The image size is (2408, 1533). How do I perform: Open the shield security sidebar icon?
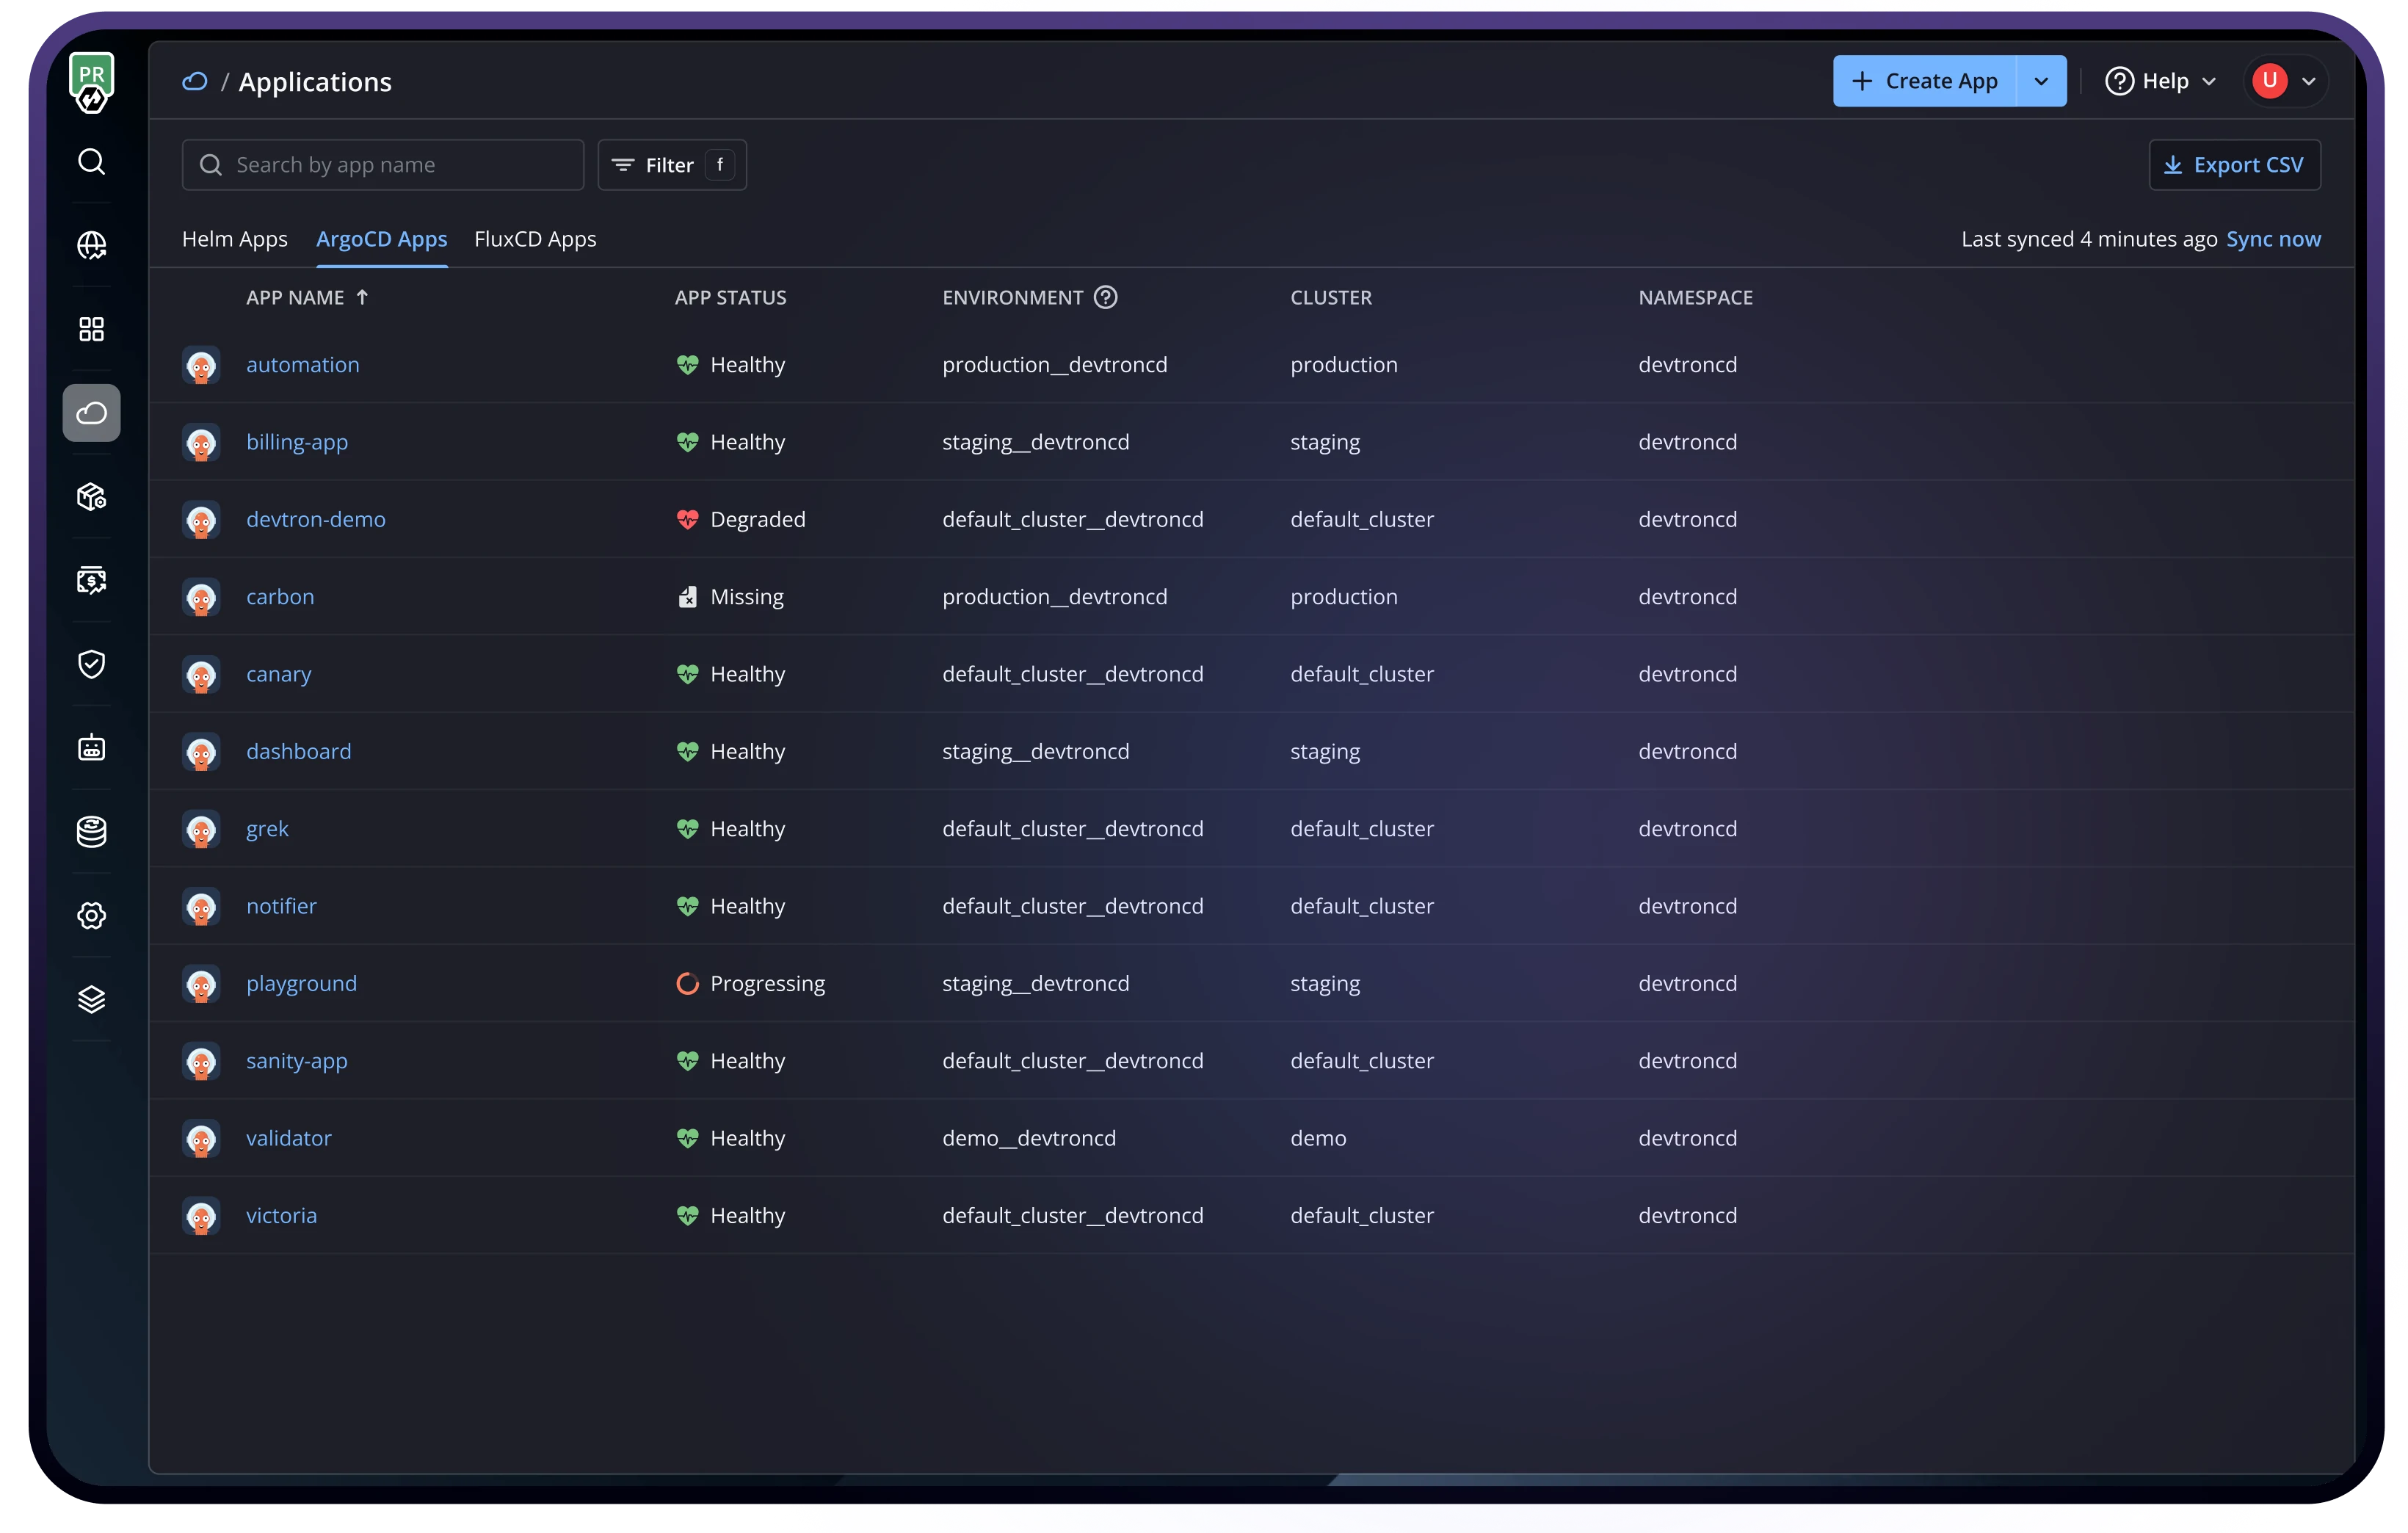(91, 664)
